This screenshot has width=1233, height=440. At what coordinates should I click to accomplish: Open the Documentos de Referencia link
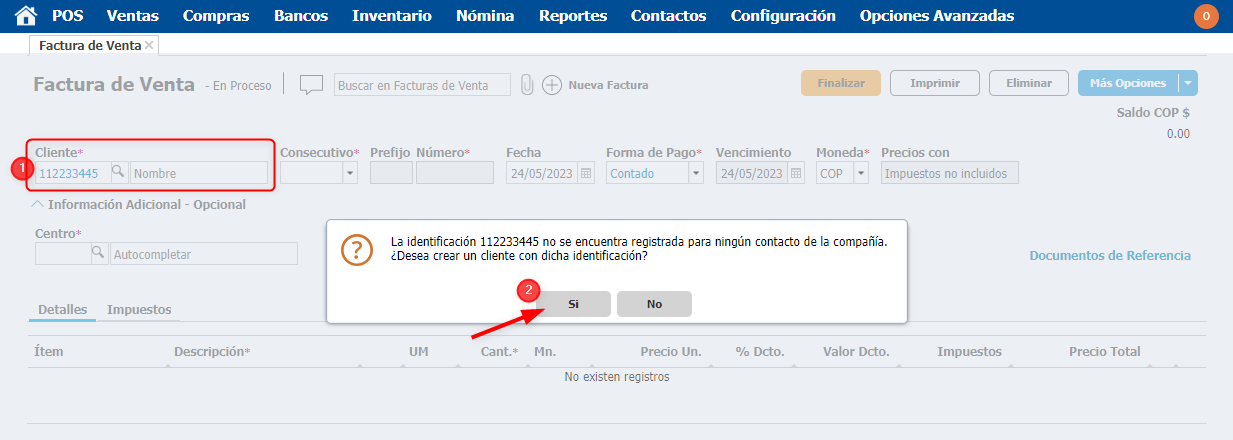[x=1110, y=255]
